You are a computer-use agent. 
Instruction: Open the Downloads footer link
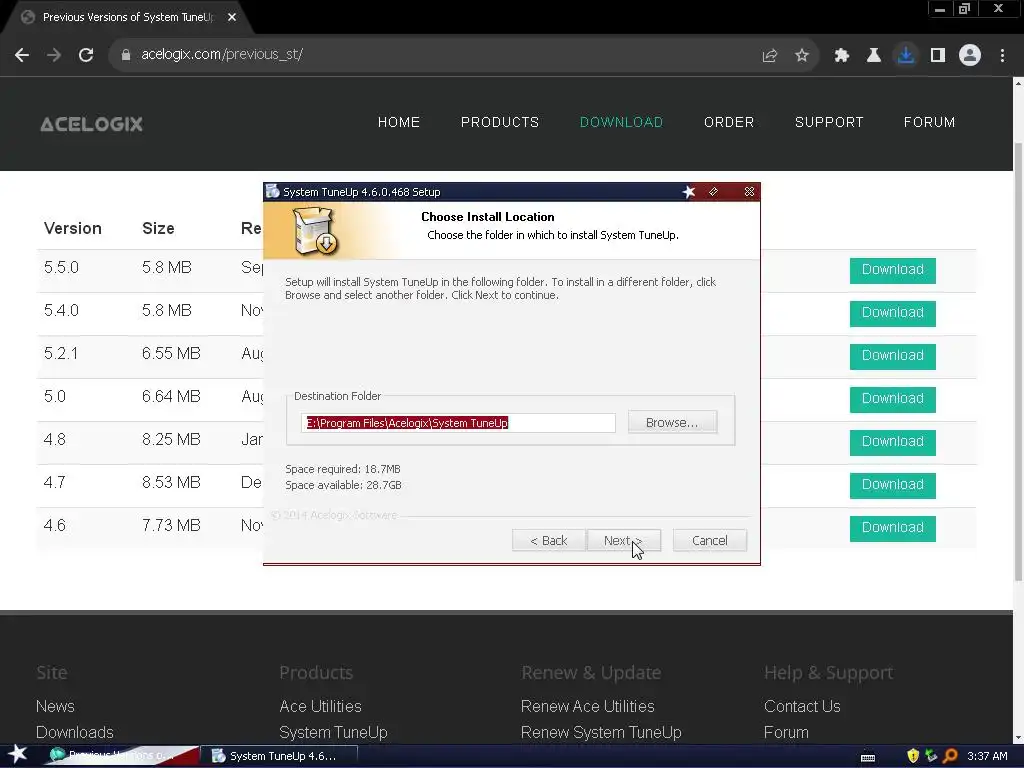(74, 733)
